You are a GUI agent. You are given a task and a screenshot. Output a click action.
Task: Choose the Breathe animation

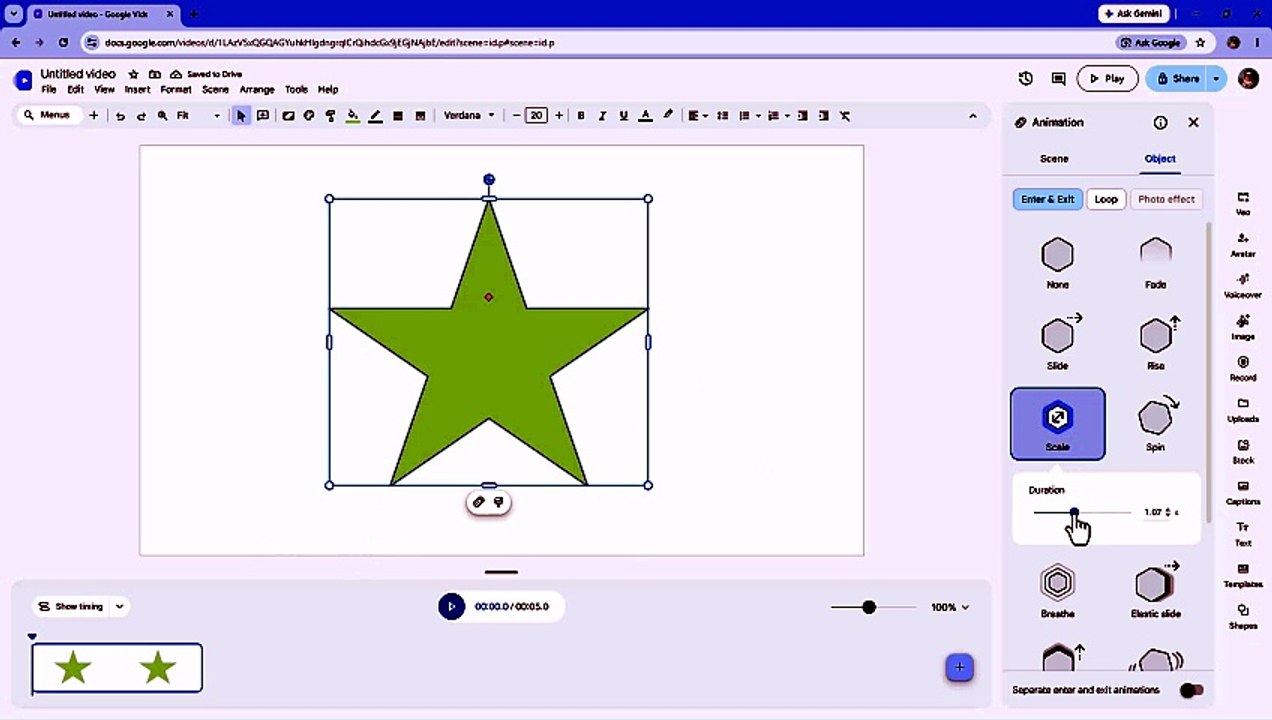coord(1057,590)
